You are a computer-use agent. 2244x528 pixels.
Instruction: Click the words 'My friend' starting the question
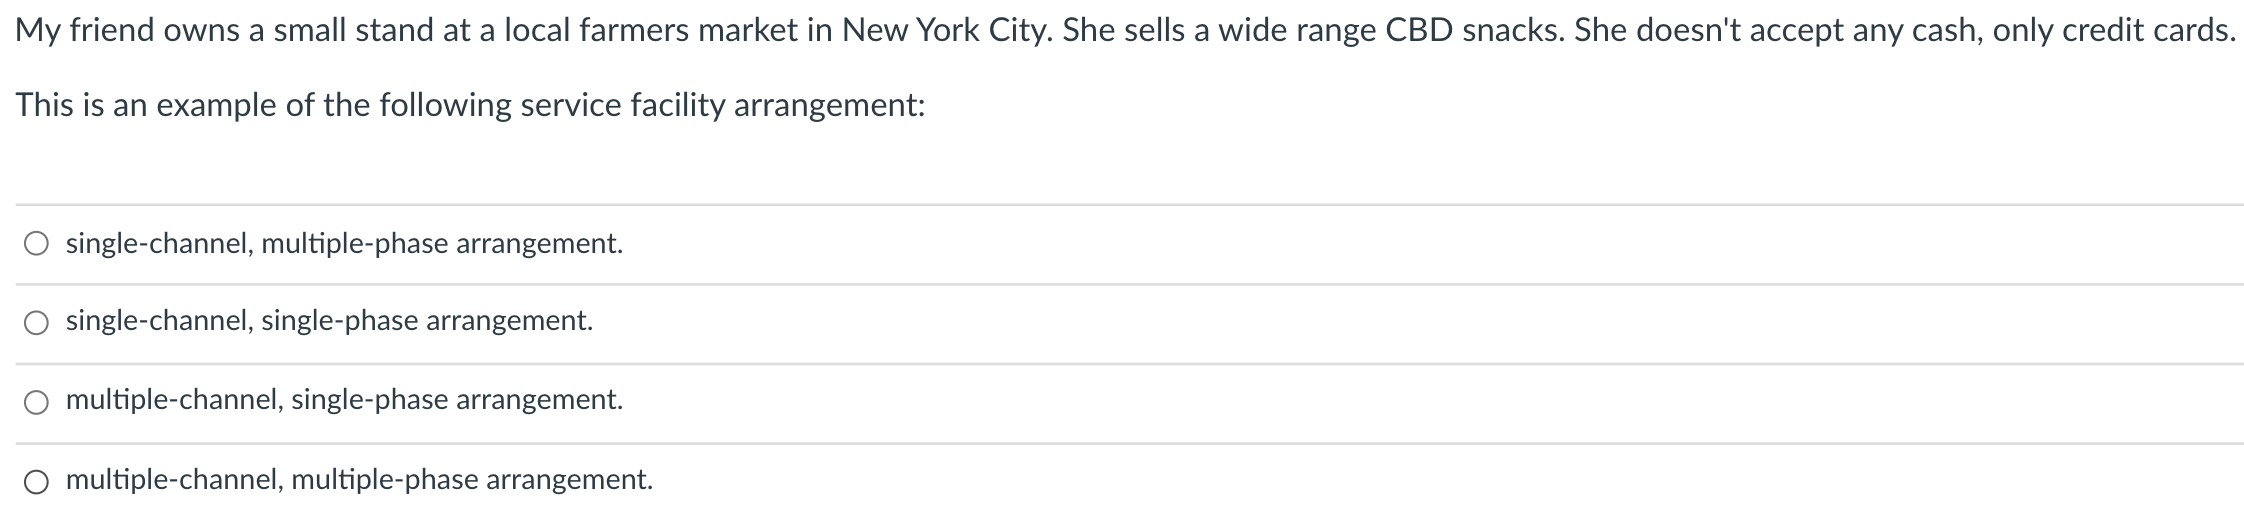click(x=84, y=31)
